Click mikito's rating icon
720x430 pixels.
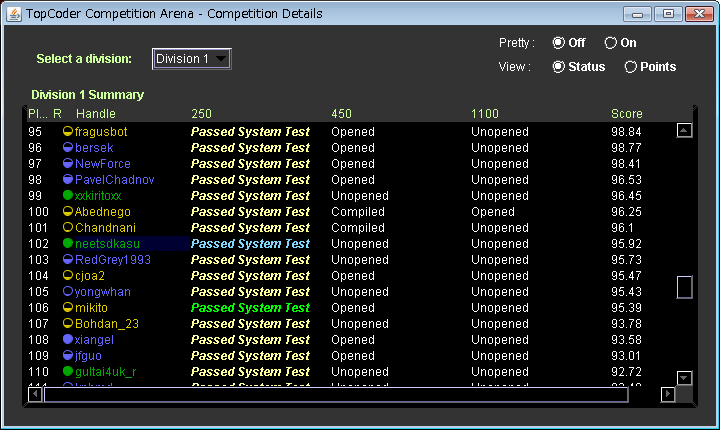(68, 307)
